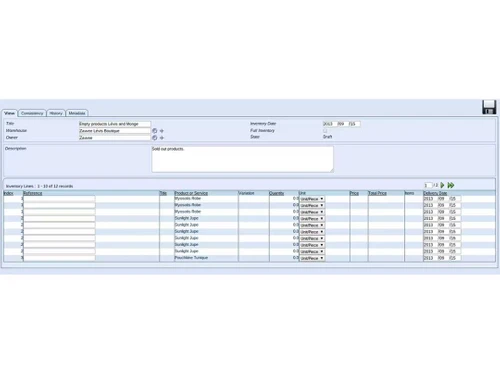Focus the Warehouse input field
The height and width of the screenshot is (375, 500).
coord(115,131)
